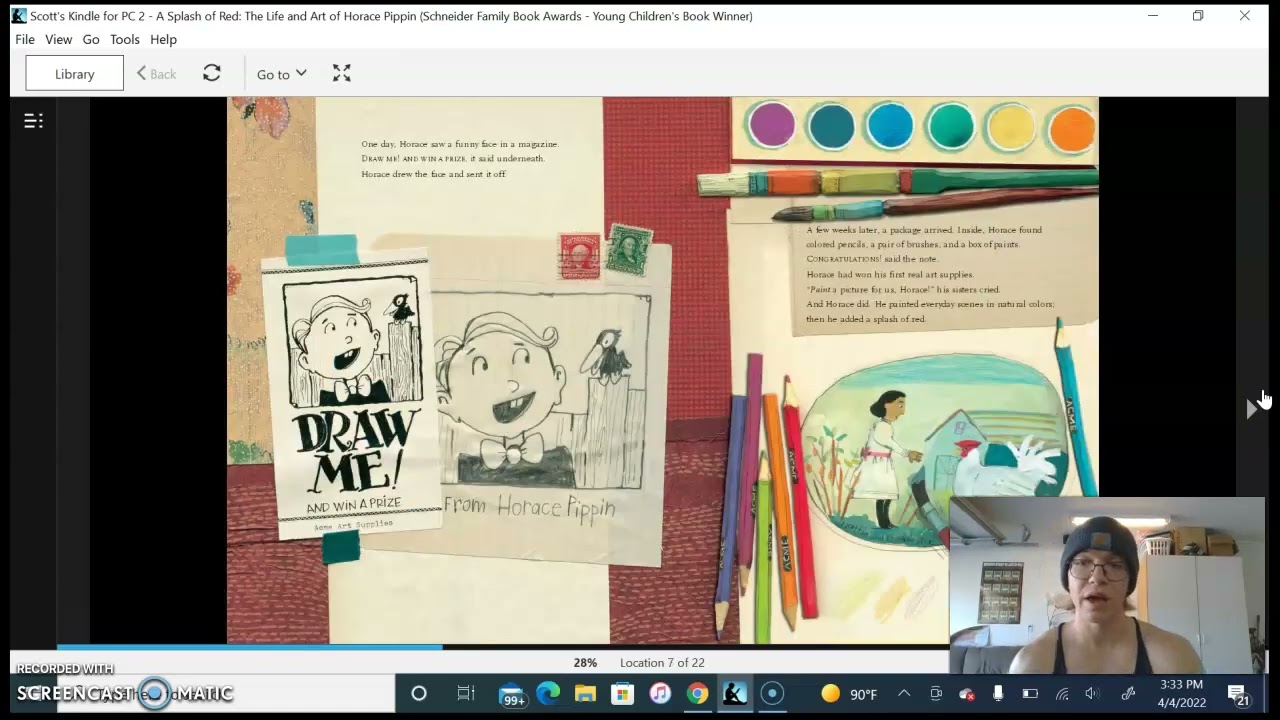Open Wi-Fi network settings icon
1280x720 pixels.
(1062, 694)
